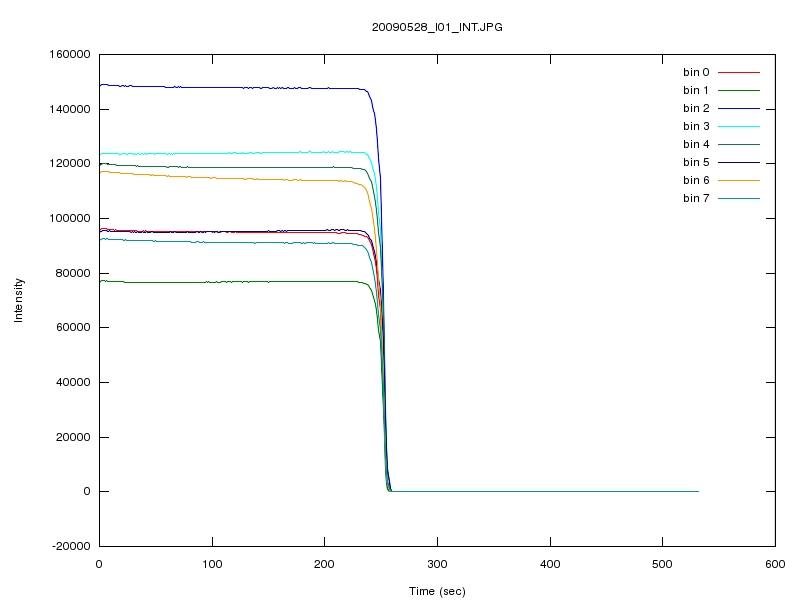Click the orange line sample for bin 6
Image resolution: width=800 pixels, height=600 pixels.
click(x=739, y=180)
